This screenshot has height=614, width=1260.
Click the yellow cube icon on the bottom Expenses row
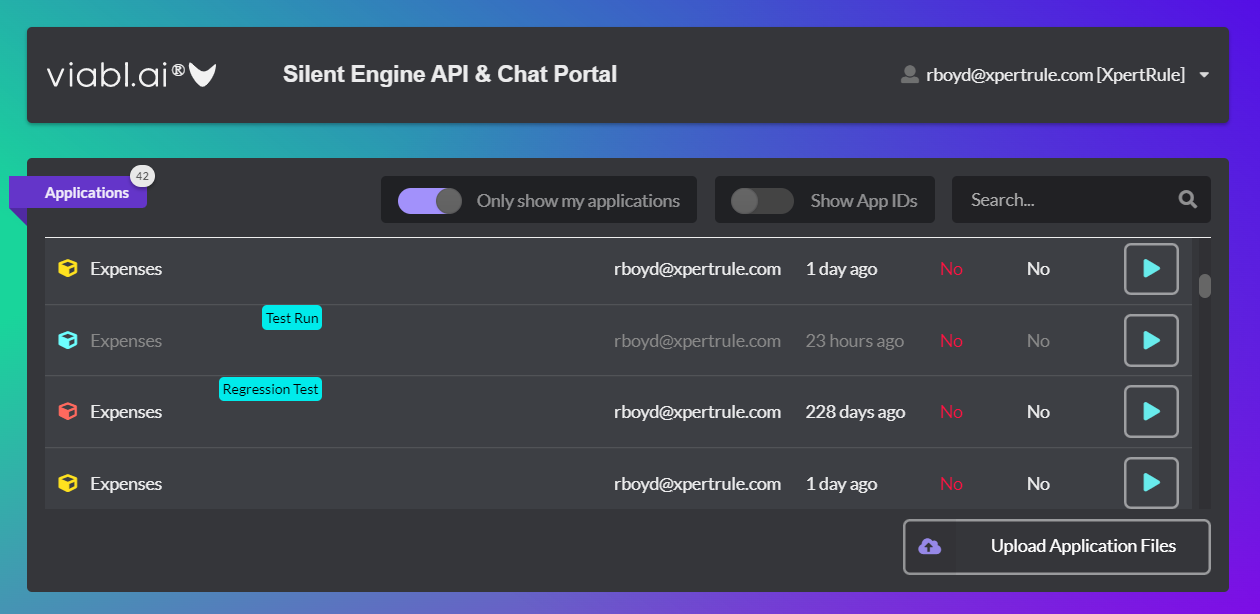pos(66,483)
